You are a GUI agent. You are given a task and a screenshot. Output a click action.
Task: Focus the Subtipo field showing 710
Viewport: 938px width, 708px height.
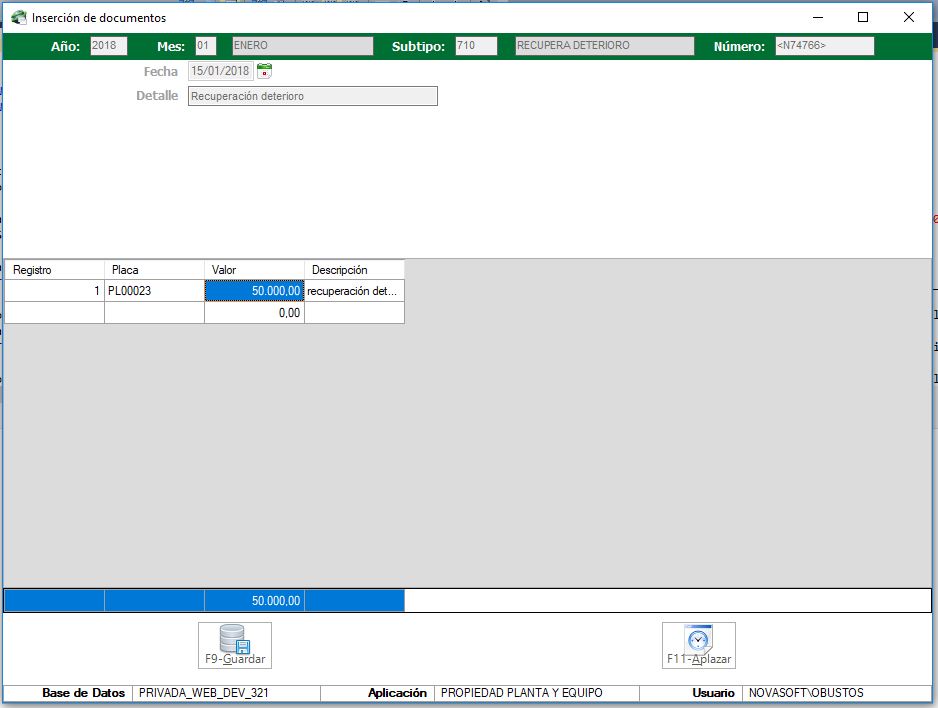coord(476,46)
